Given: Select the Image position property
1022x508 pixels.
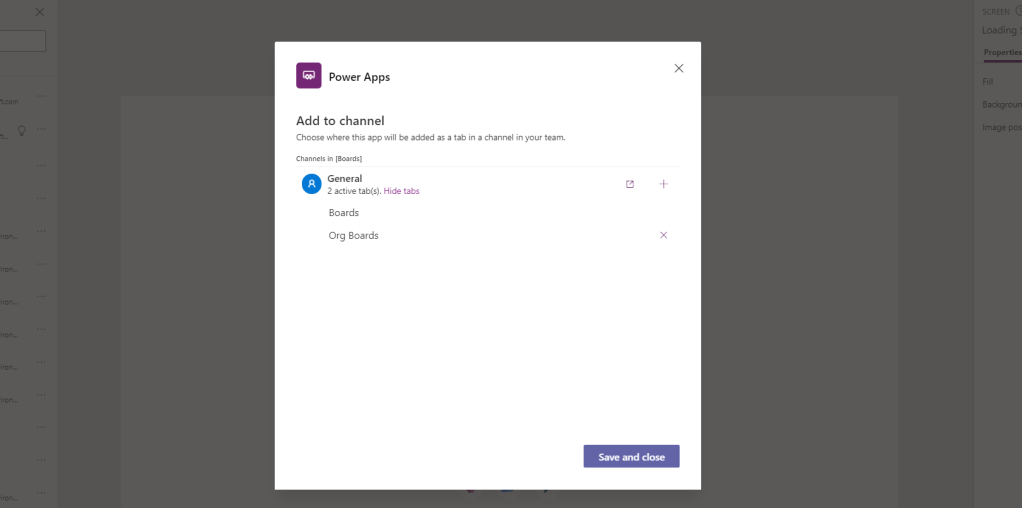Looking at the screenshot, I should tap(1001, 127).
